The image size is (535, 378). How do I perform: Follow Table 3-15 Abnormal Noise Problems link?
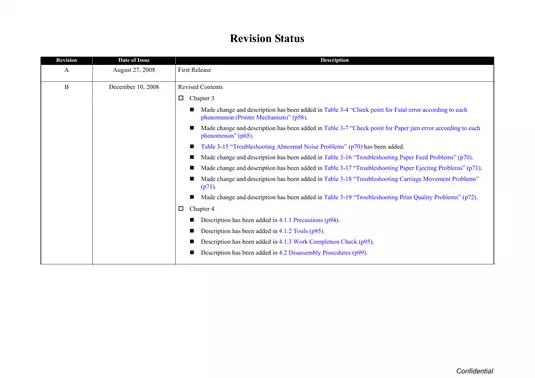point(281,147)
